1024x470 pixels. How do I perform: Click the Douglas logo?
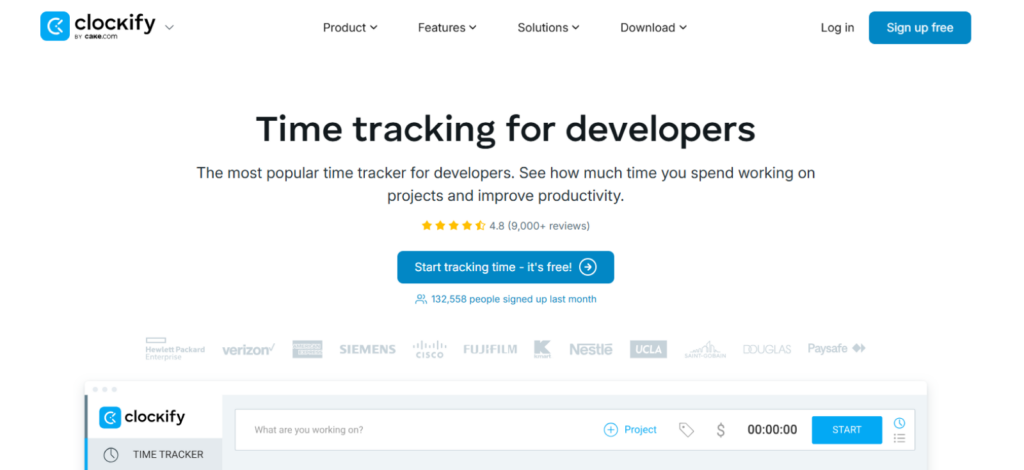pos(767,349)
